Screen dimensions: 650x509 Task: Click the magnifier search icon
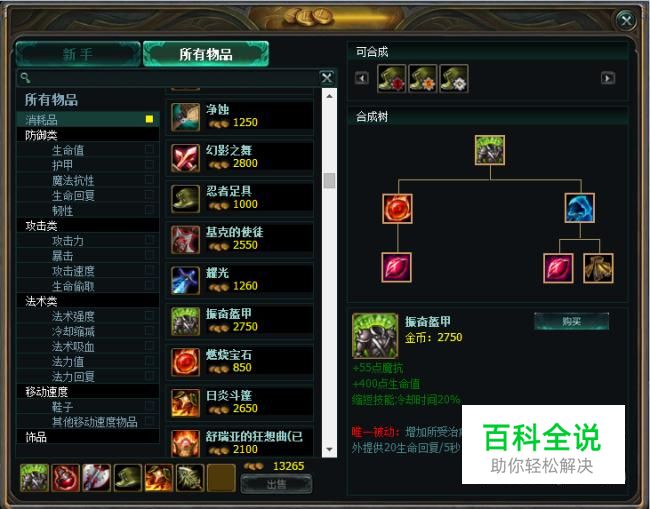(25, 78)
